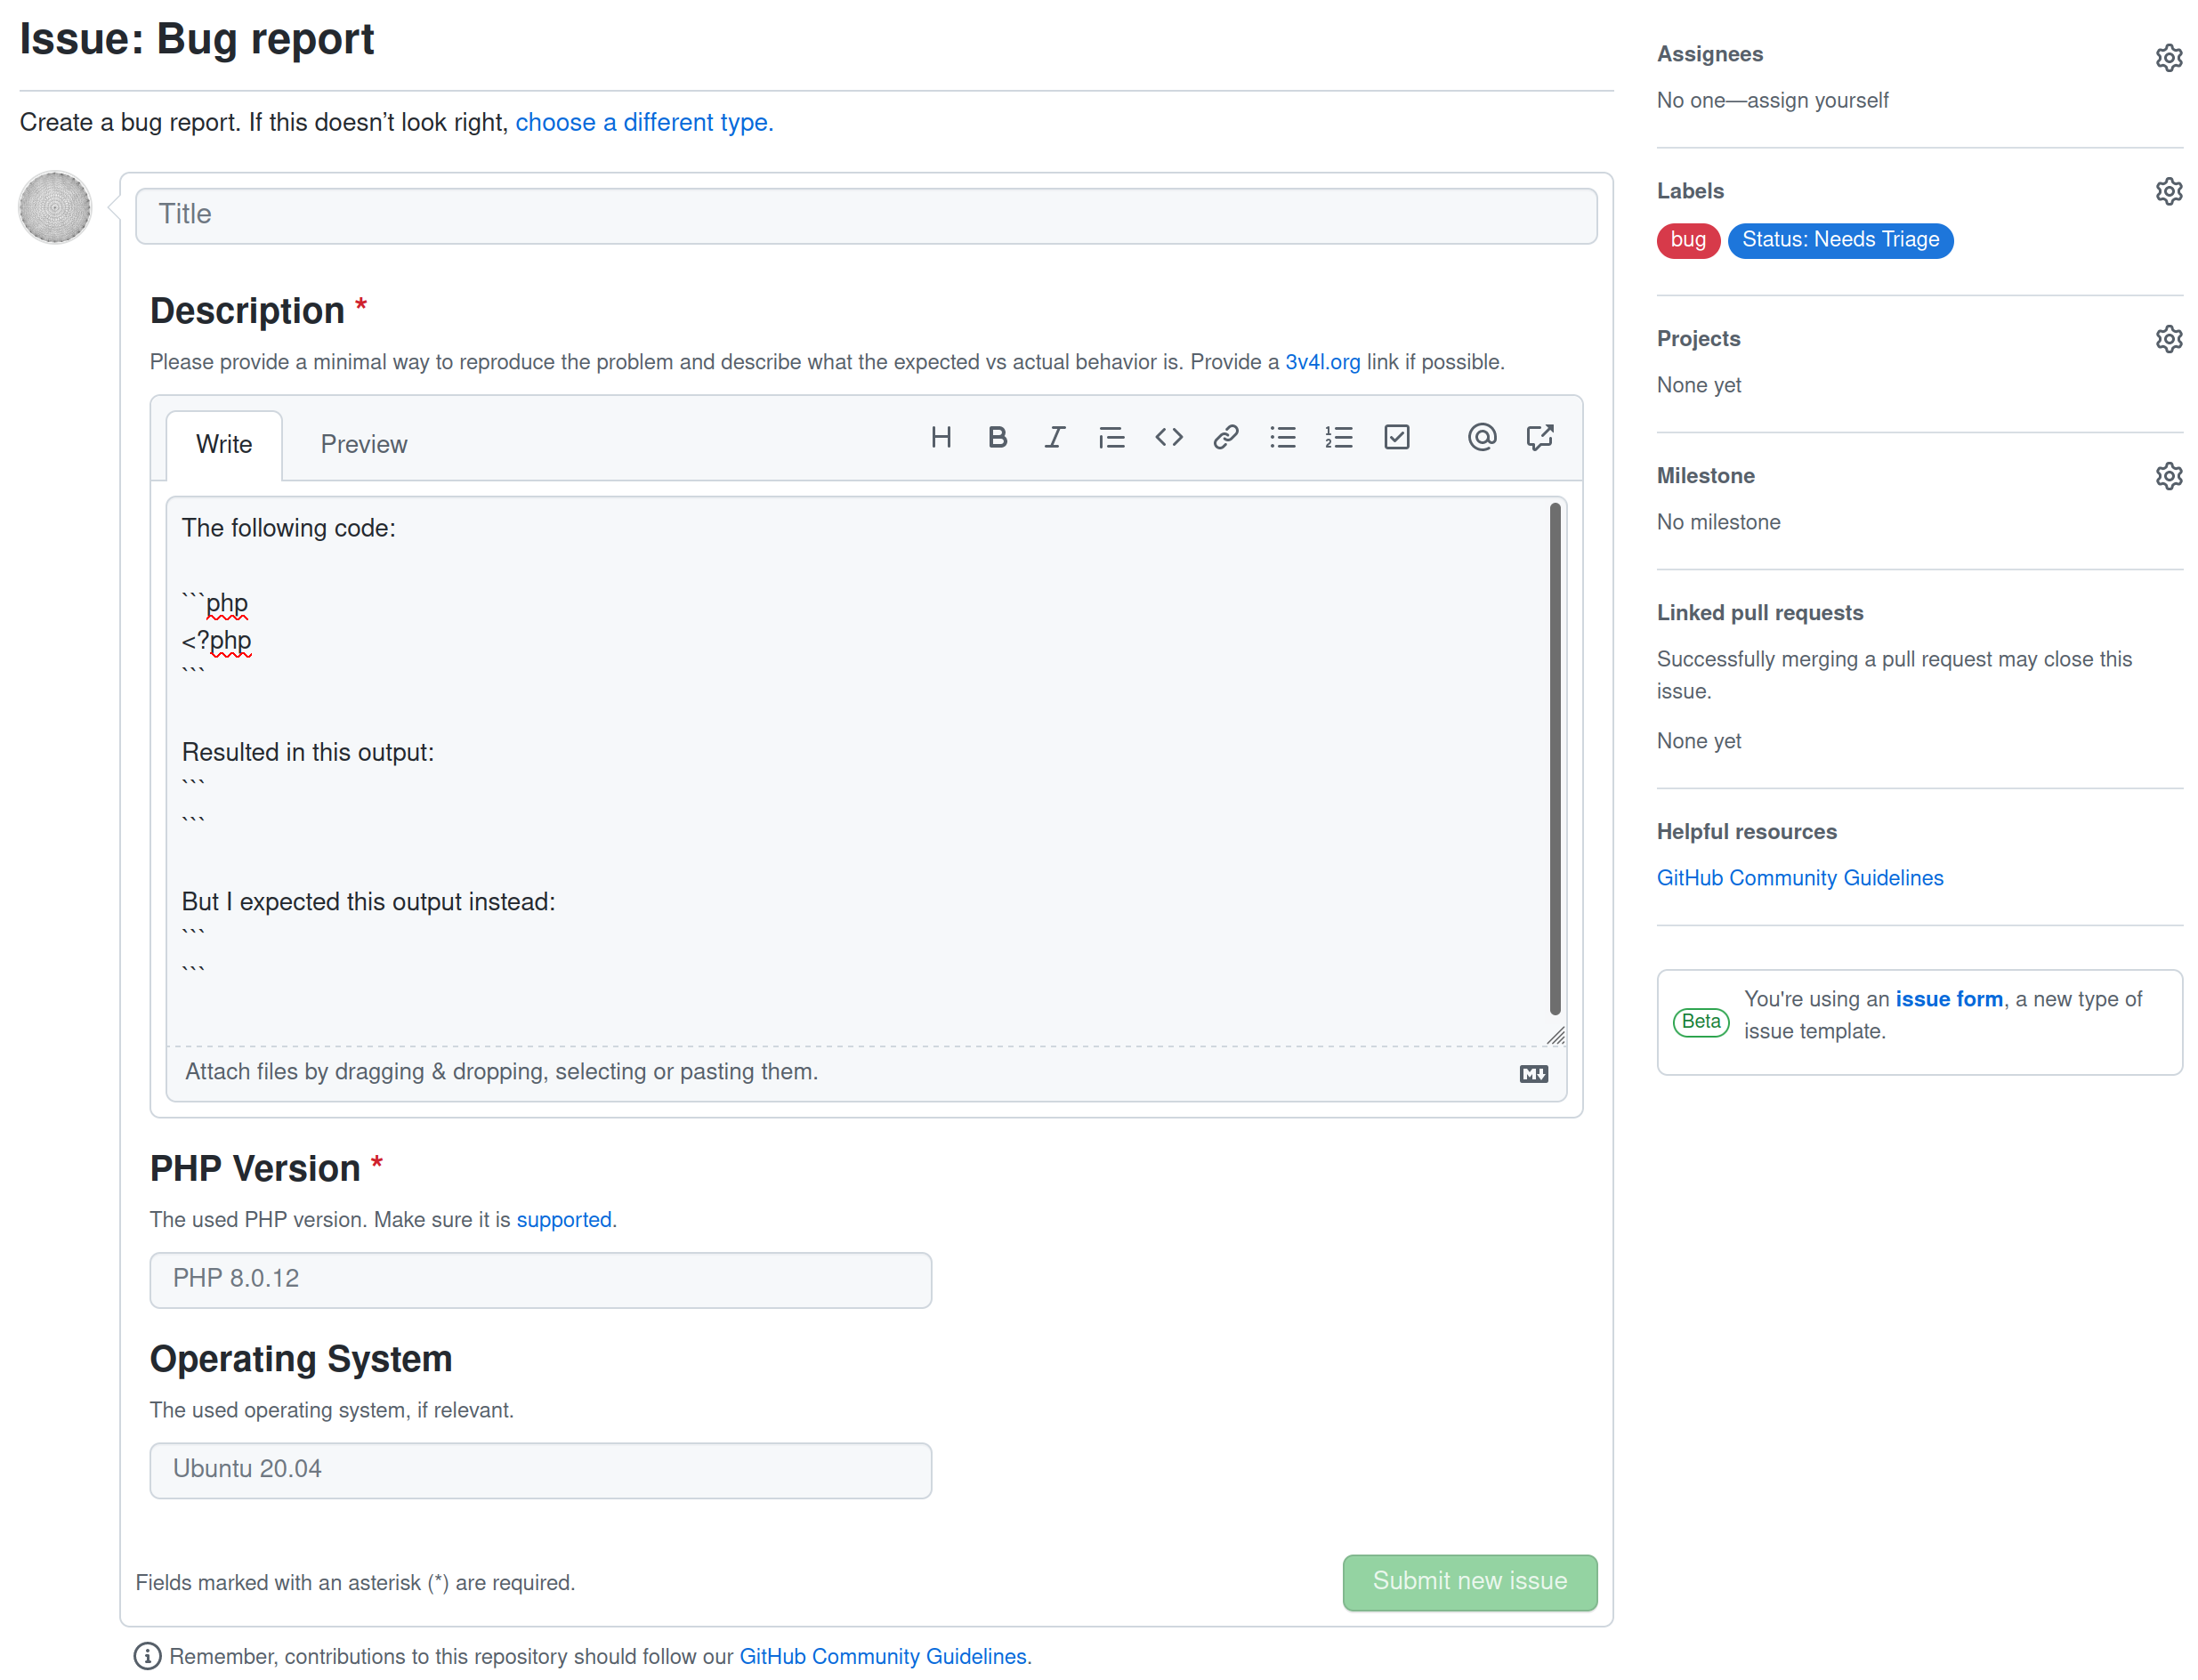This screenshot has height=1680, width=2198.
Task: Click the Markdown supported icon
Action: coord(1533,1074)
